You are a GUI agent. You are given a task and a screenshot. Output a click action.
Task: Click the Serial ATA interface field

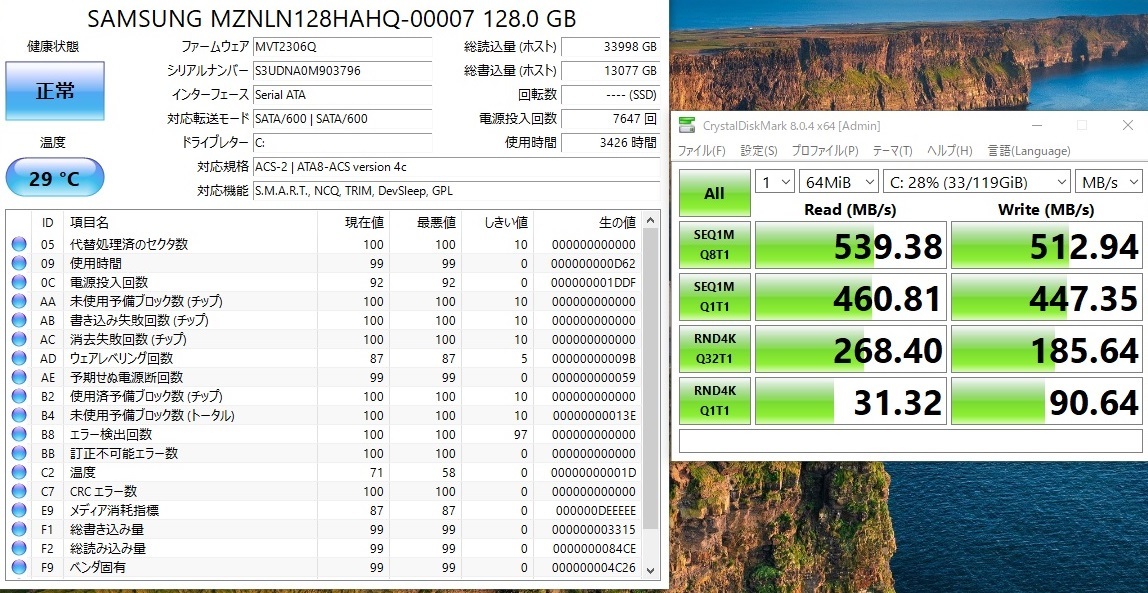342,95
